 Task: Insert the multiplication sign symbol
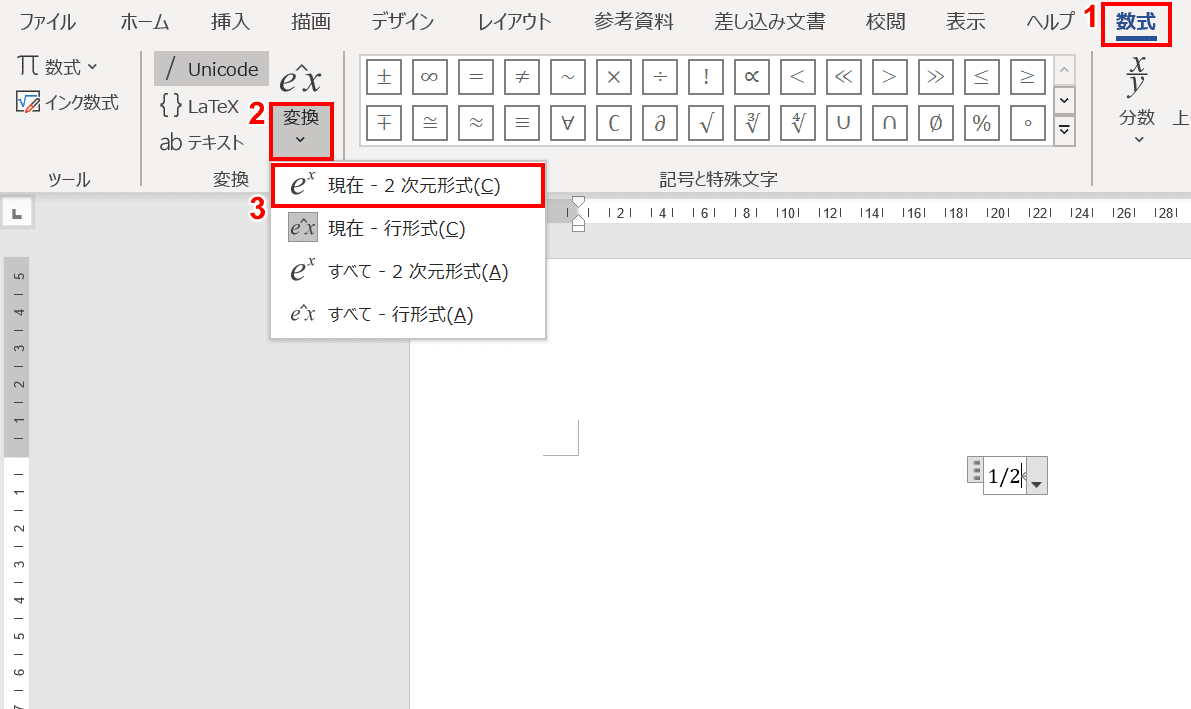[614, 77]
